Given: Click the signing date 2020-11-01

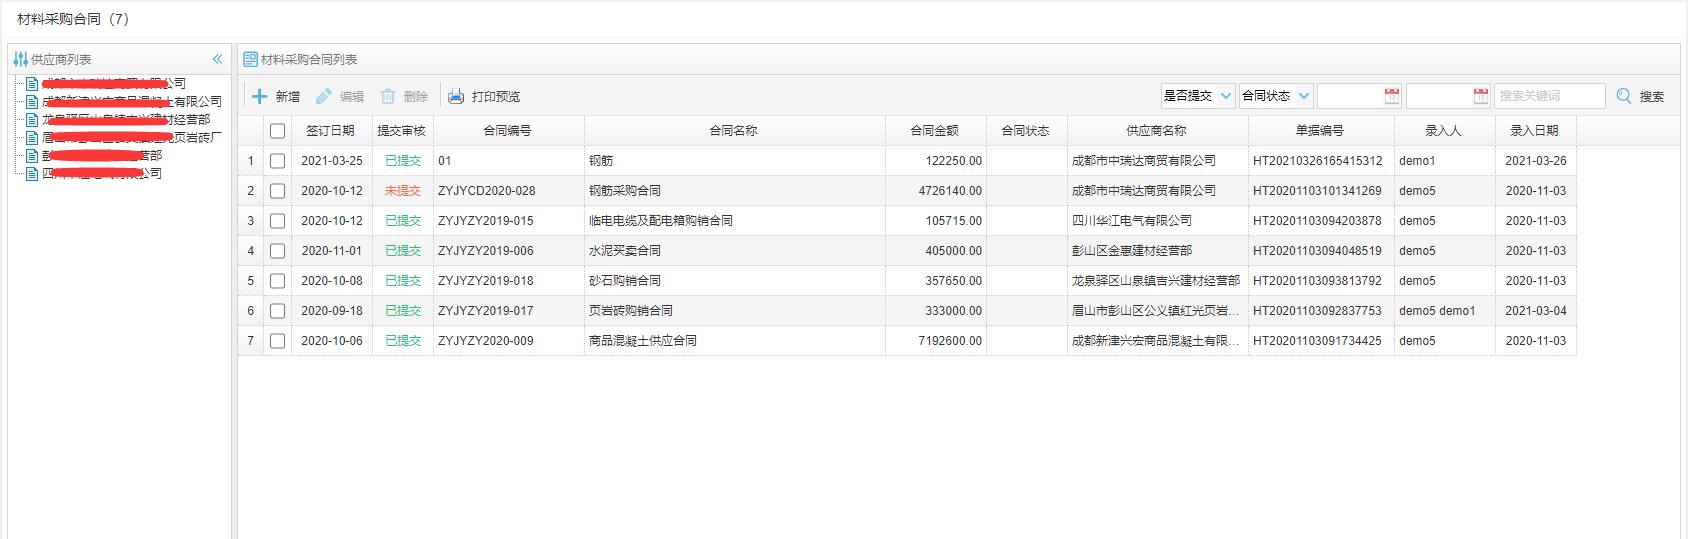Looking at the screenshot, I should [x=332, y=251].
